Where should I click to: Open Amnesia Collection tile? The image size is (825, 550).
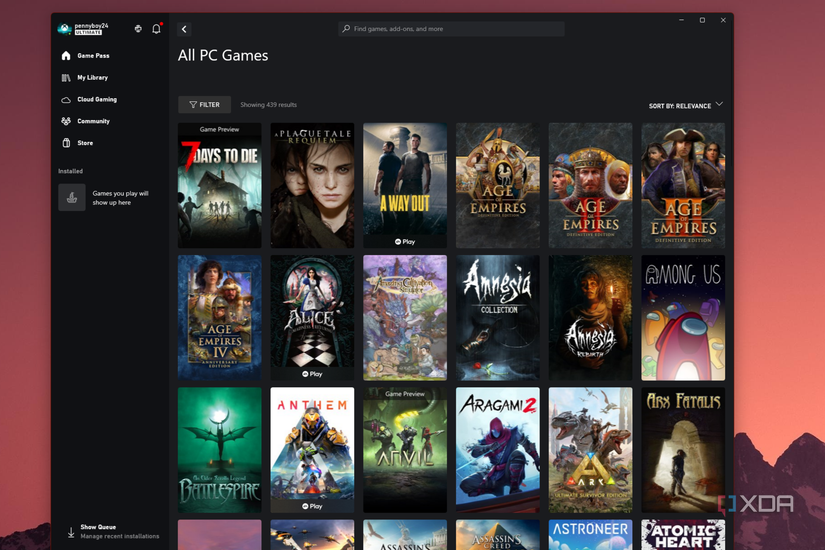(497, 318)
